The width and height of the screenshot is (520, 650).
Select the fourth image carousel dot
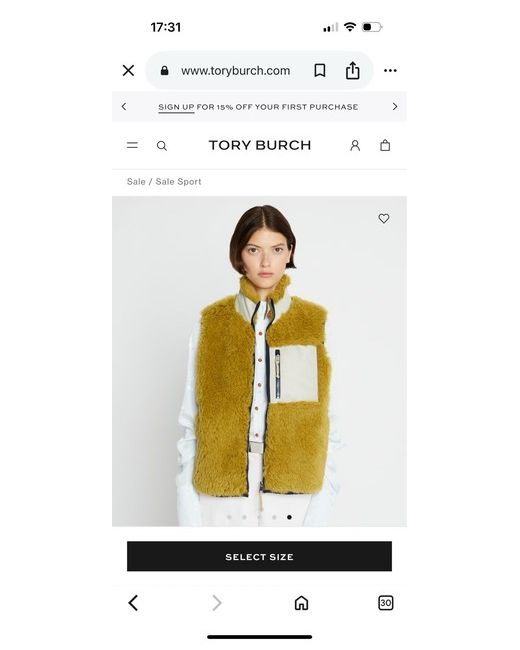pyautogui.click(x=274, y=517)
